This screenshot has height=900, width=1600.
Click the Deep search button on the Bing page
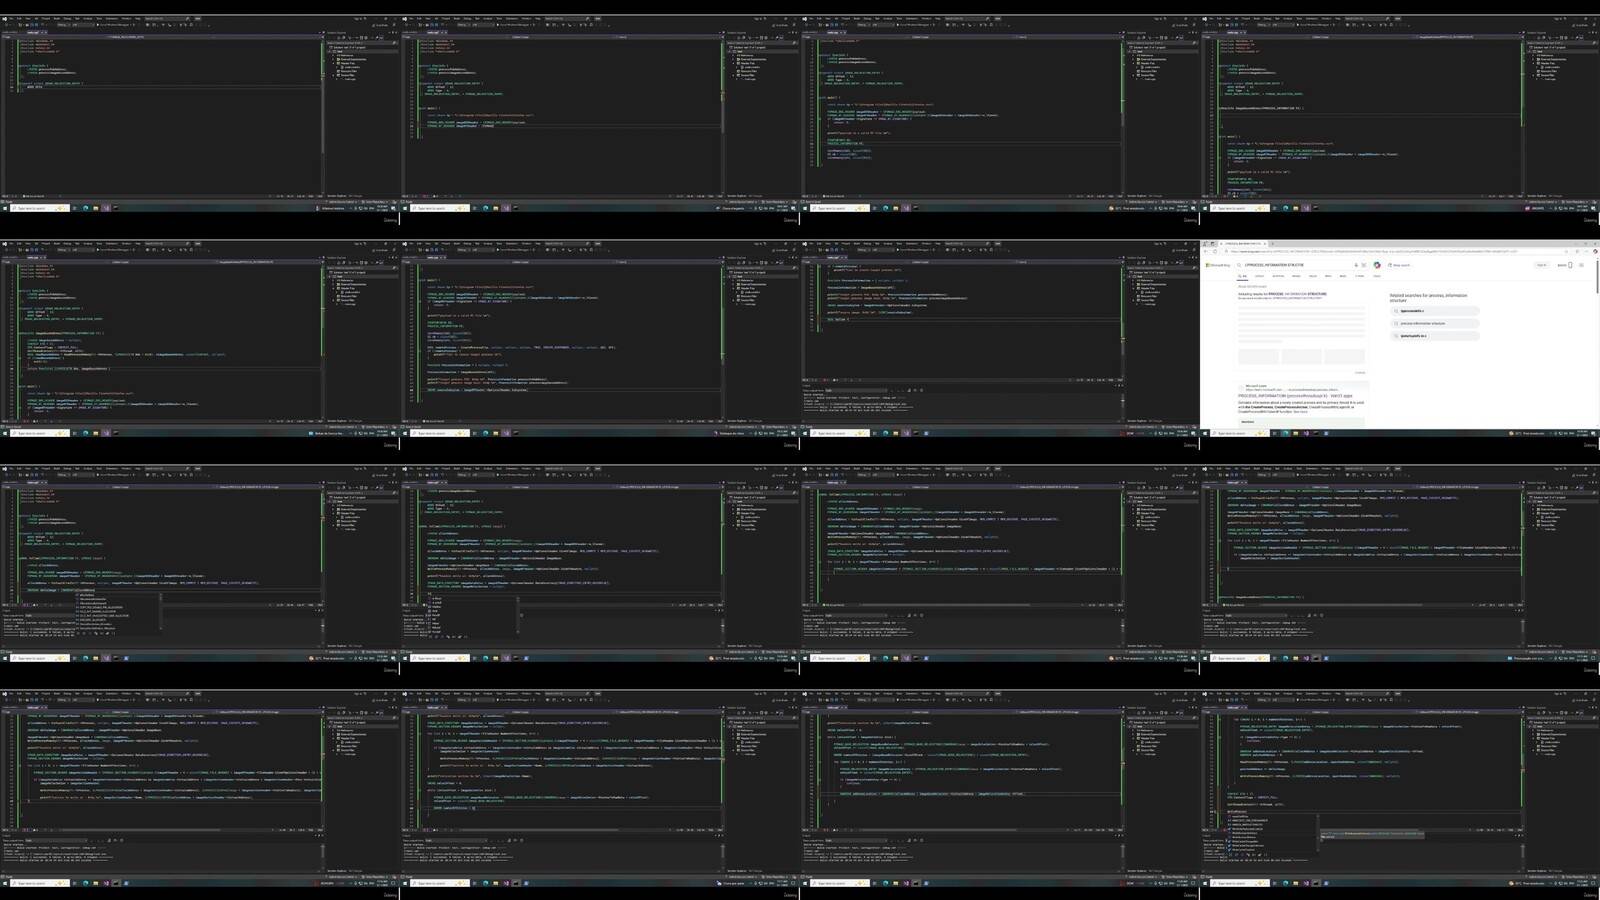1398,265
